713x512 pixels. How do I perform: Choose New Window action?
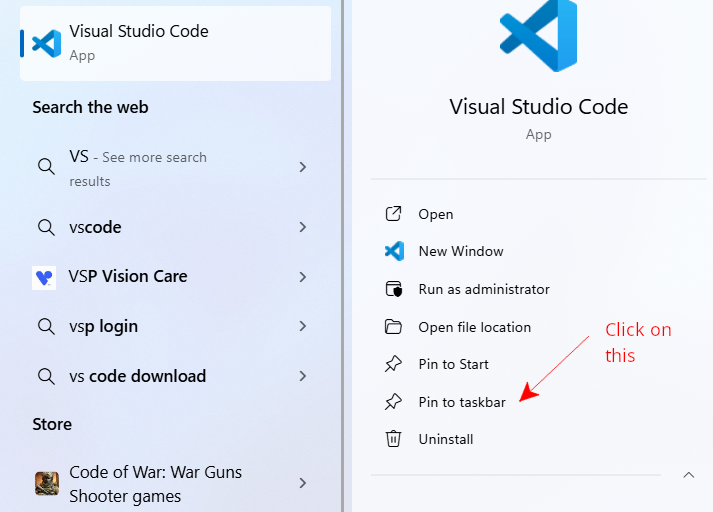point(461,251)
